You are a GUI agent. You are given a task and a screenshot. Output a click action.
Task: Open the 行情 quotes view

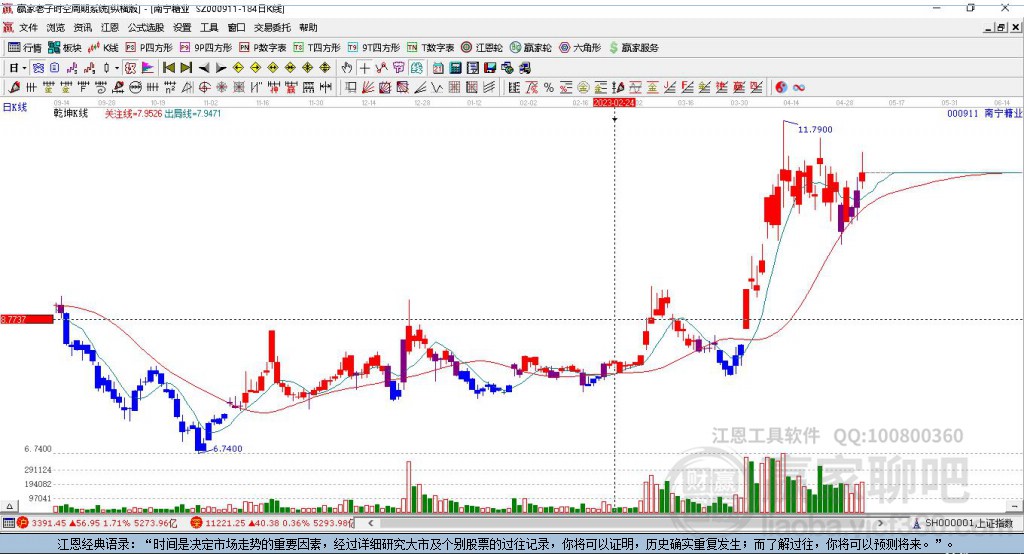[x=24, y=48]
